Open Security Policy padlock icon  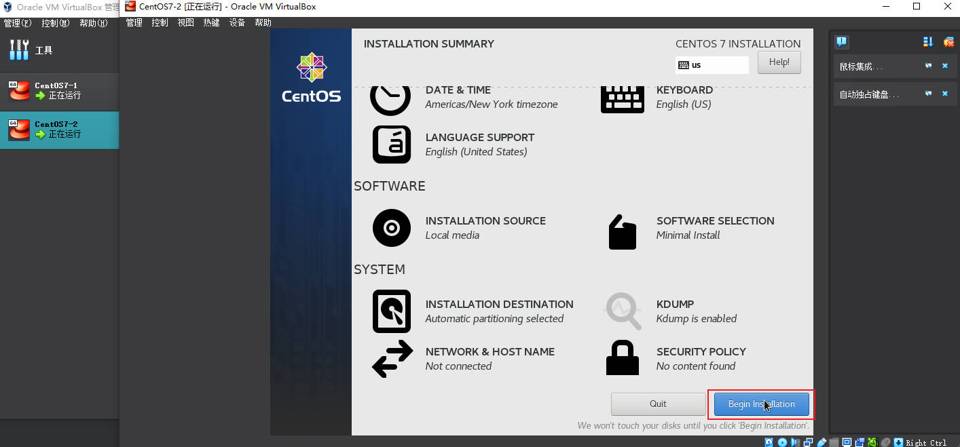click(x=622, y=358)
